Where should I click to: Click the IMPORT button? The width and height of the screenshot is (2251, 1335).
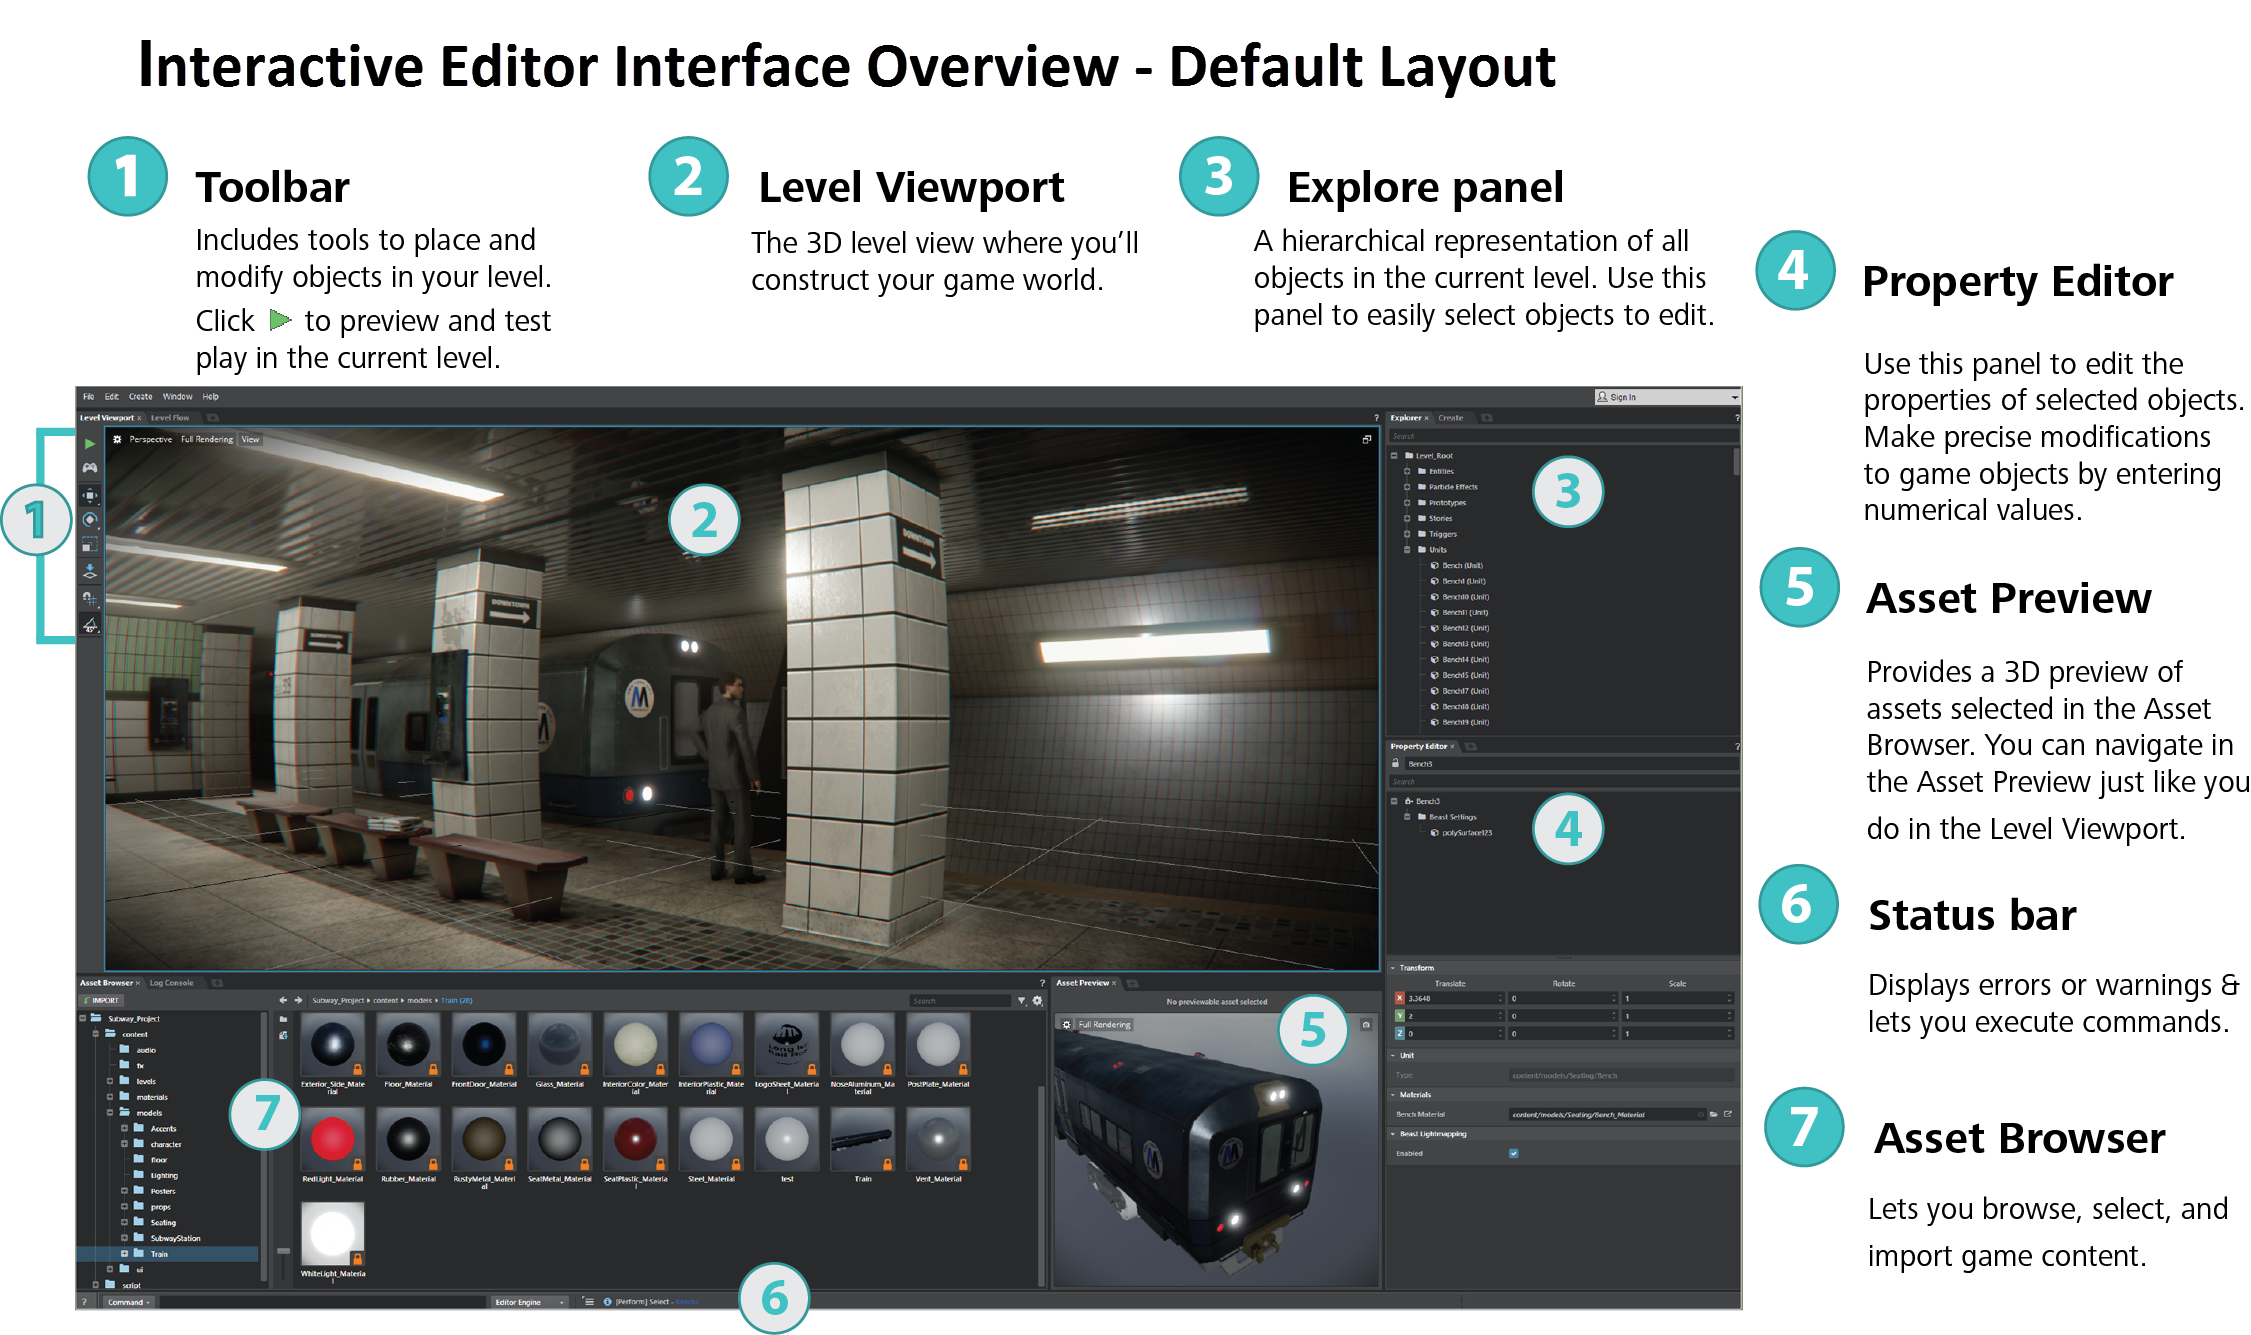102,1000
